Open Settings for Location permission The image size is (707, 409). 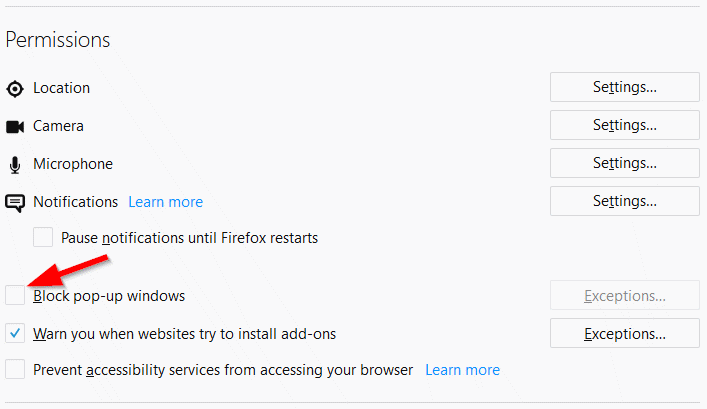624,87
